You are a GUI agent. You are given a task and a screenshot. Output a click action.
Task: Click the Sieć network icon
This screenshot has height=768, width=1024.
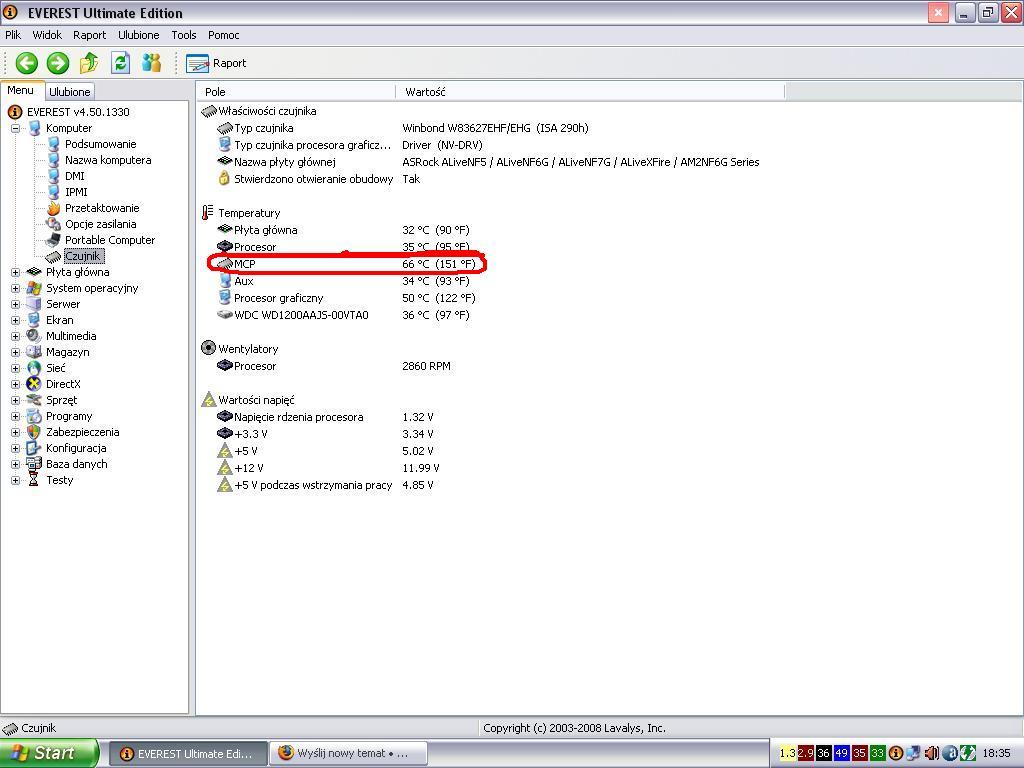pos(34,368)
